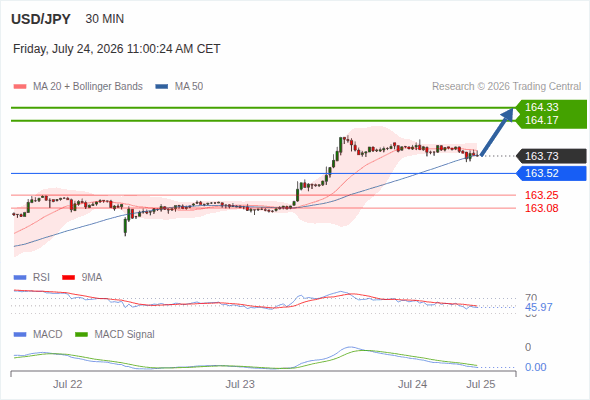590x400 pixels.
Task: Select the red 163.08 support label
Action: [x=541, y=208]
